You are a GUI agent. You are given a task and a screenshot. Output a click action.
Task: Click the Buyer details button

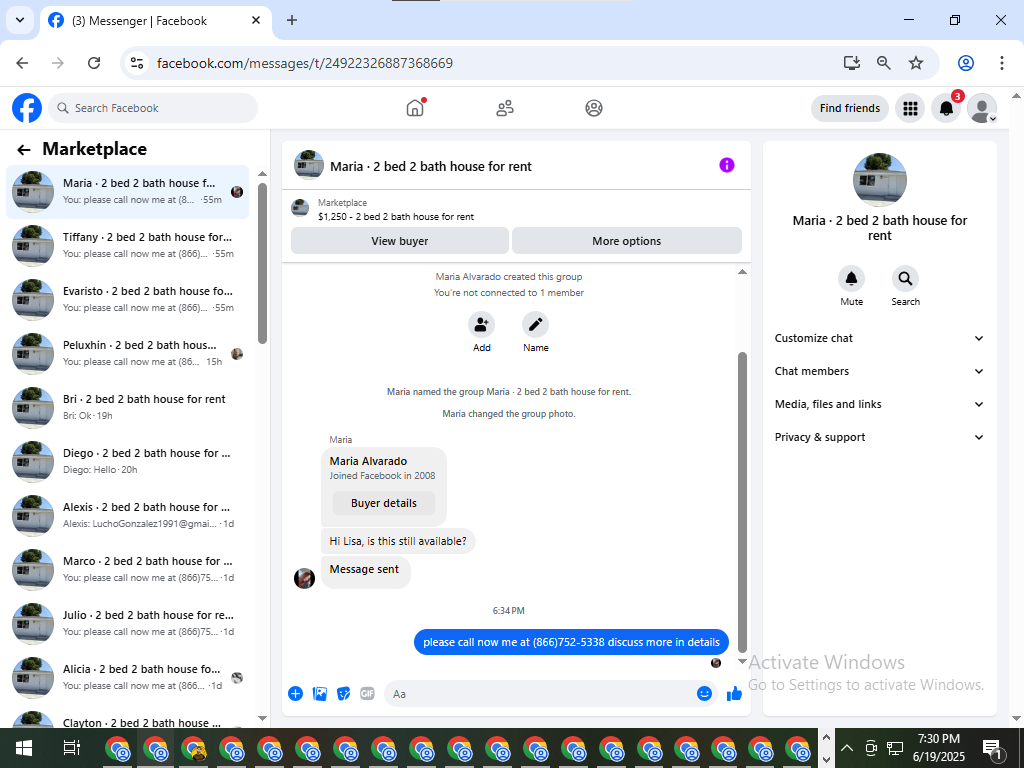pyautogui.click(x=384, y=504)
